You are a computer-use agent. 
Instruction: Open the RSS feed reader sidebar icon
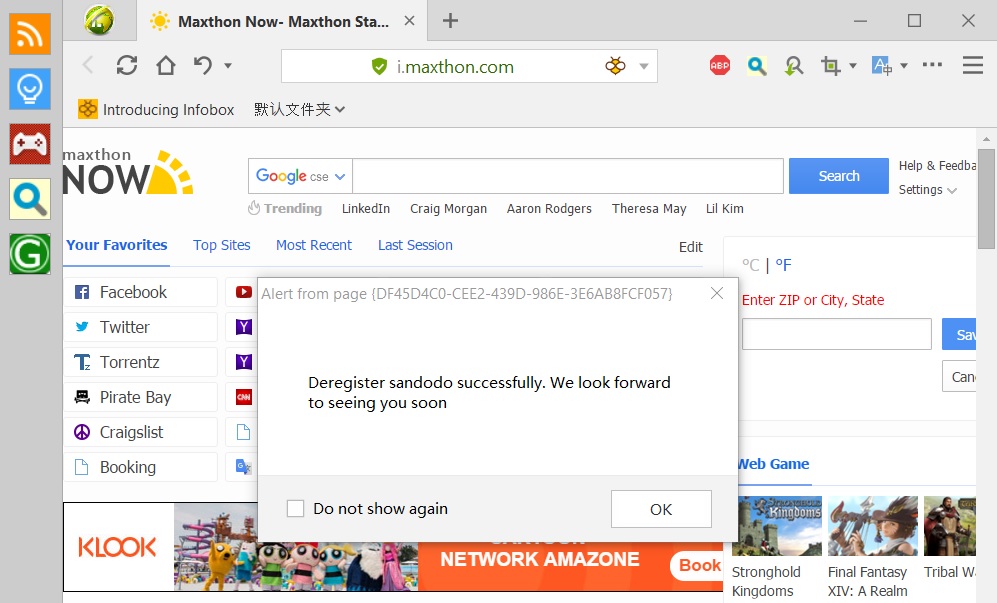pyautogui.click(x=30, y=34)
